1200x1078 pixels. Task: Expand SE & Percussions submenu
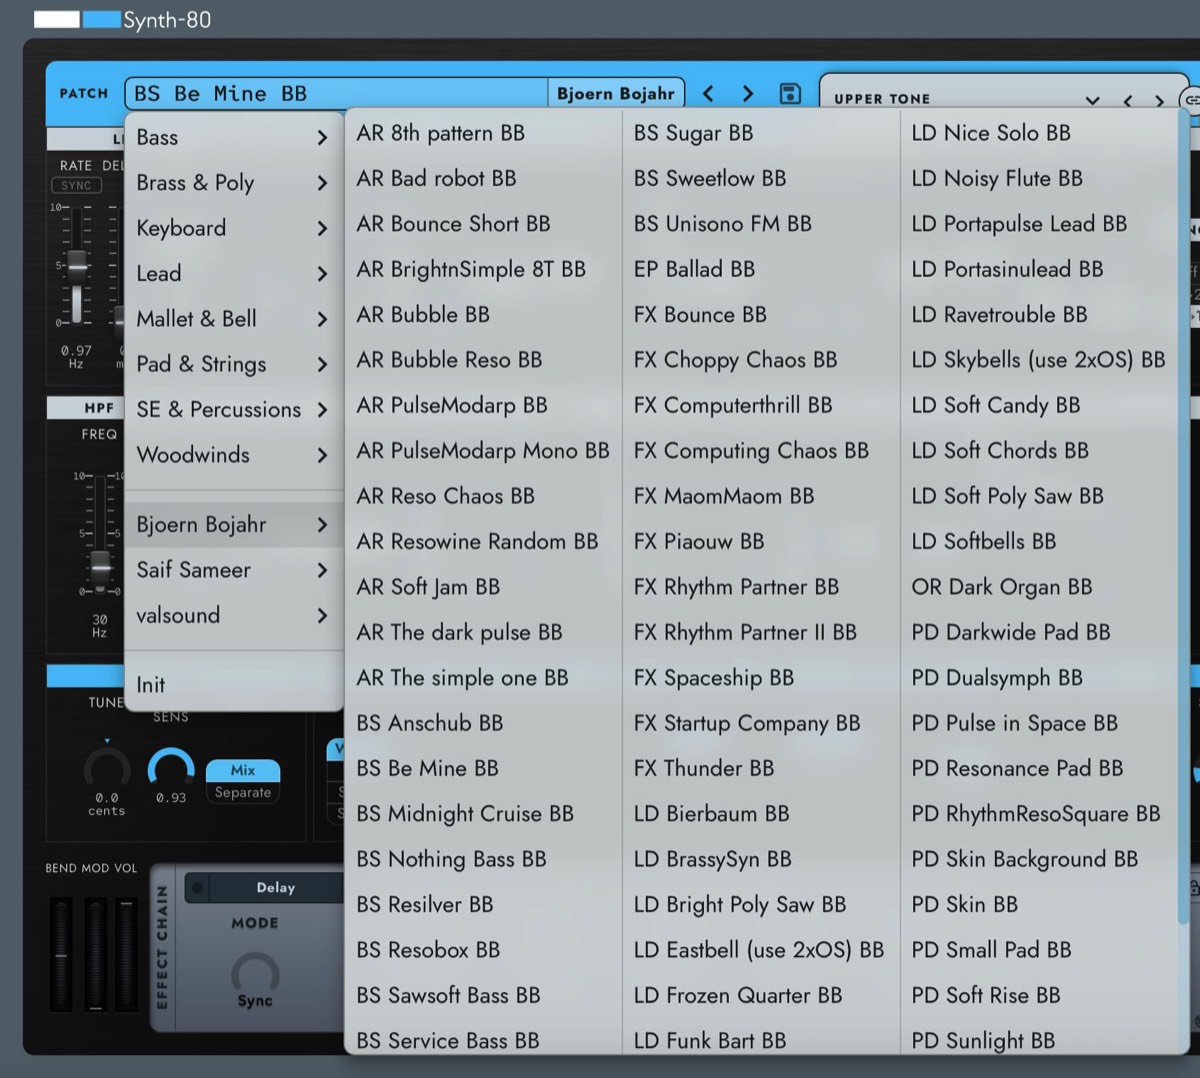click(x=234, y=409)
